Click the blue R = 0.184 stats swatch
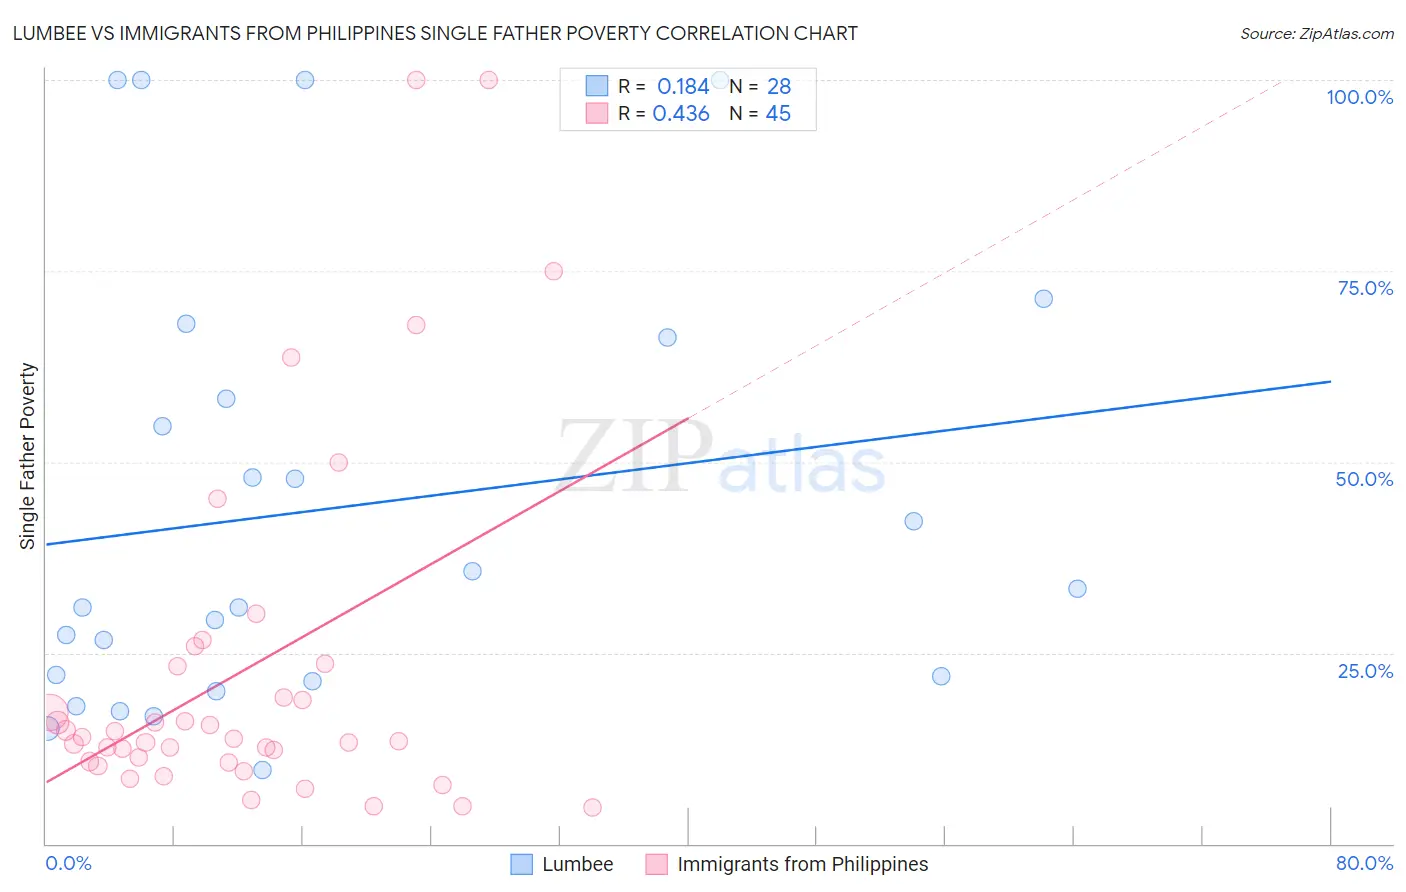 point(597,86)
